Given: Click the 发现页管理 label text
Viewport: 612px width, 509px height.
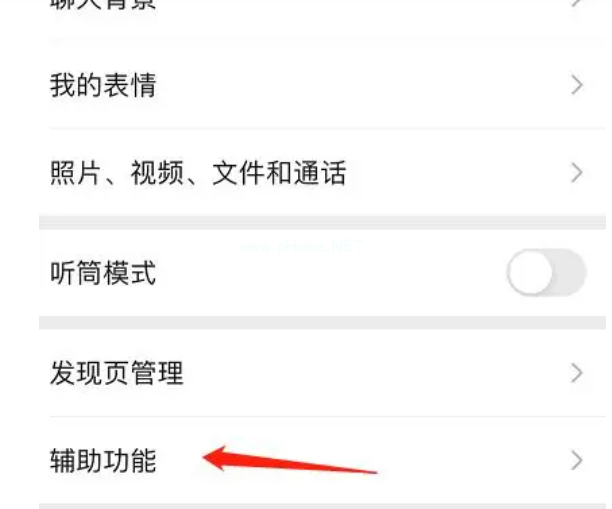Looking at the screenshot, I should [116, 373].
